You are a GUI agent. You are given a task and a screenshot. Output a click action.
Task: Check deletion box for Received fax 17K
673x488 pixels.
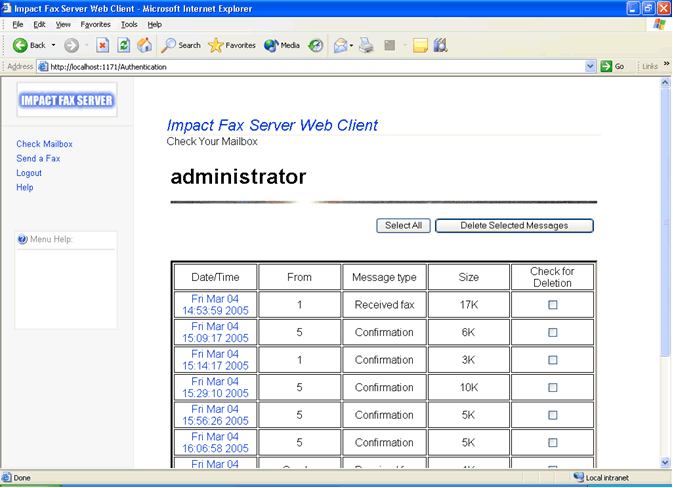click(552, 305)
